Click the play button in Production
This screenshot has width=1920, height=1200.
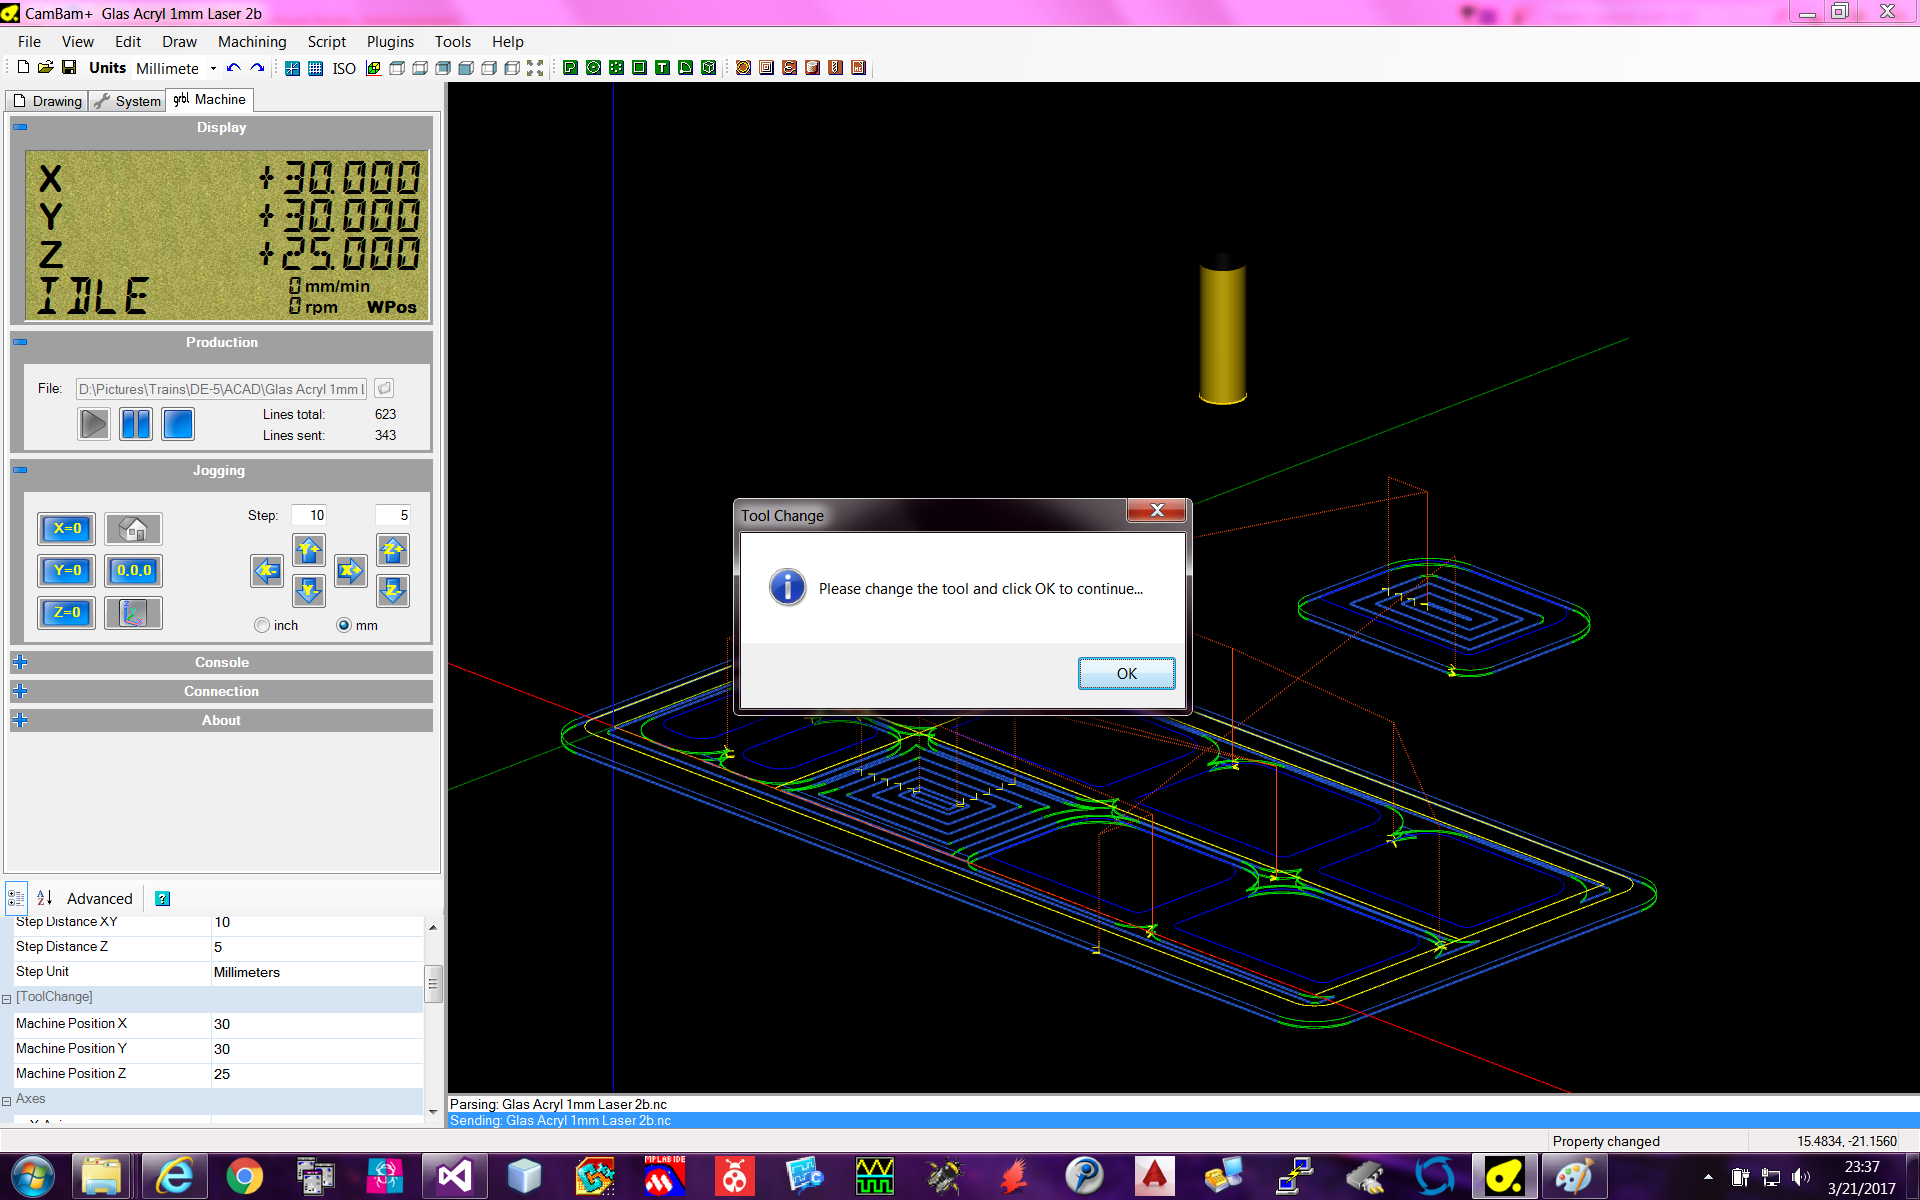(94, 424)
